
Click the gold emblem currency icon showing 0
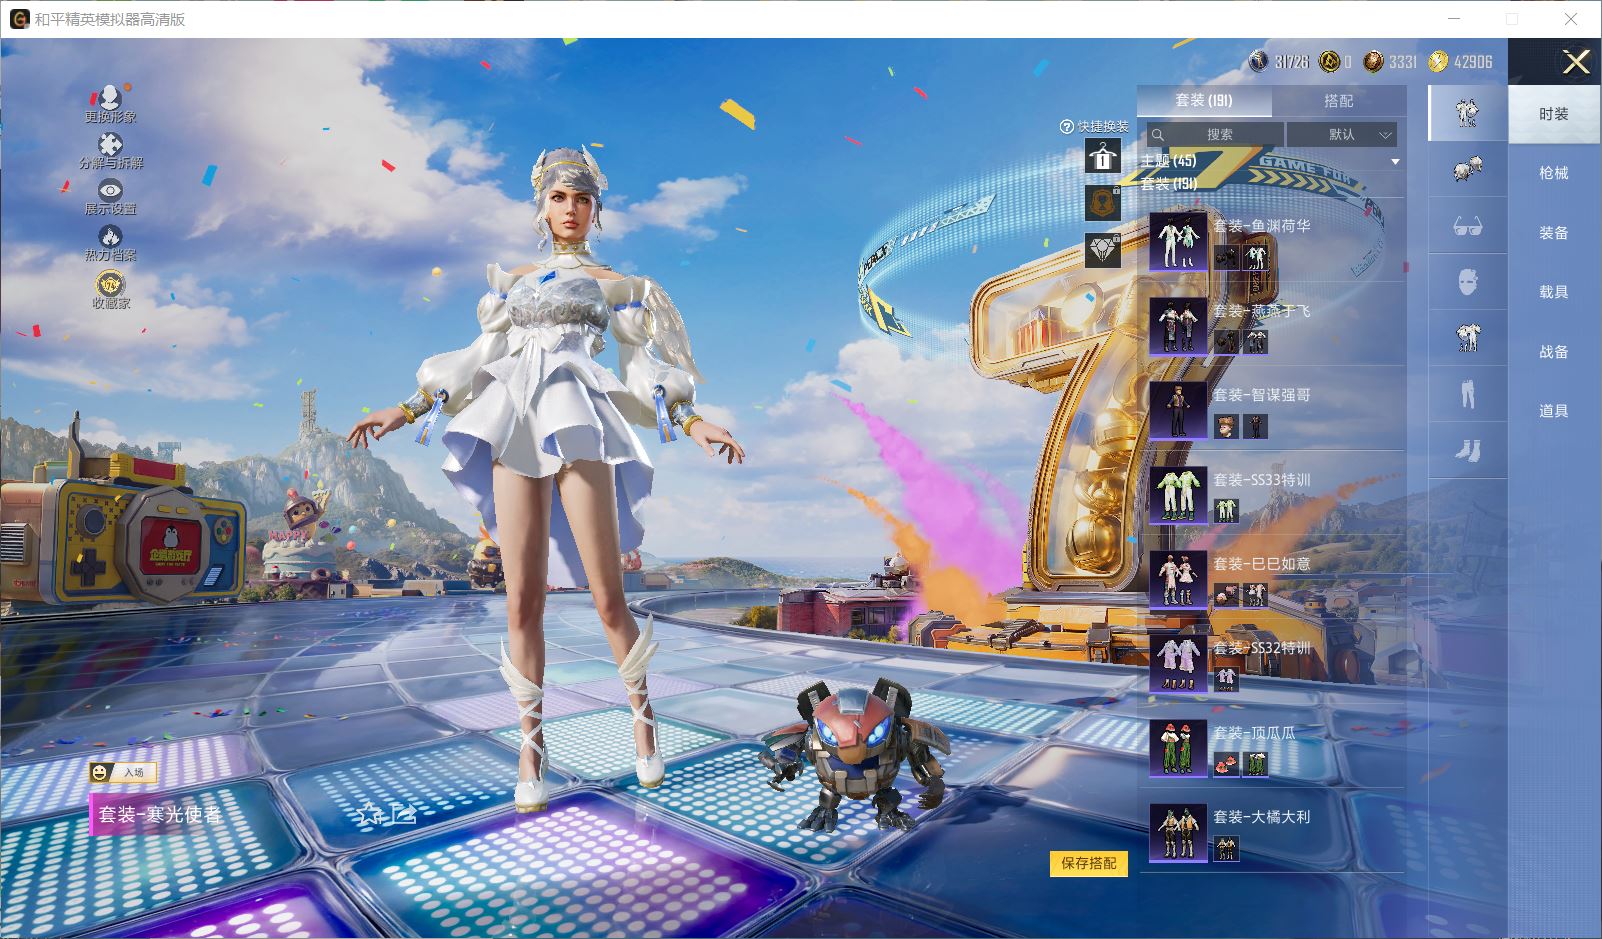click(x=1330, y=62)
